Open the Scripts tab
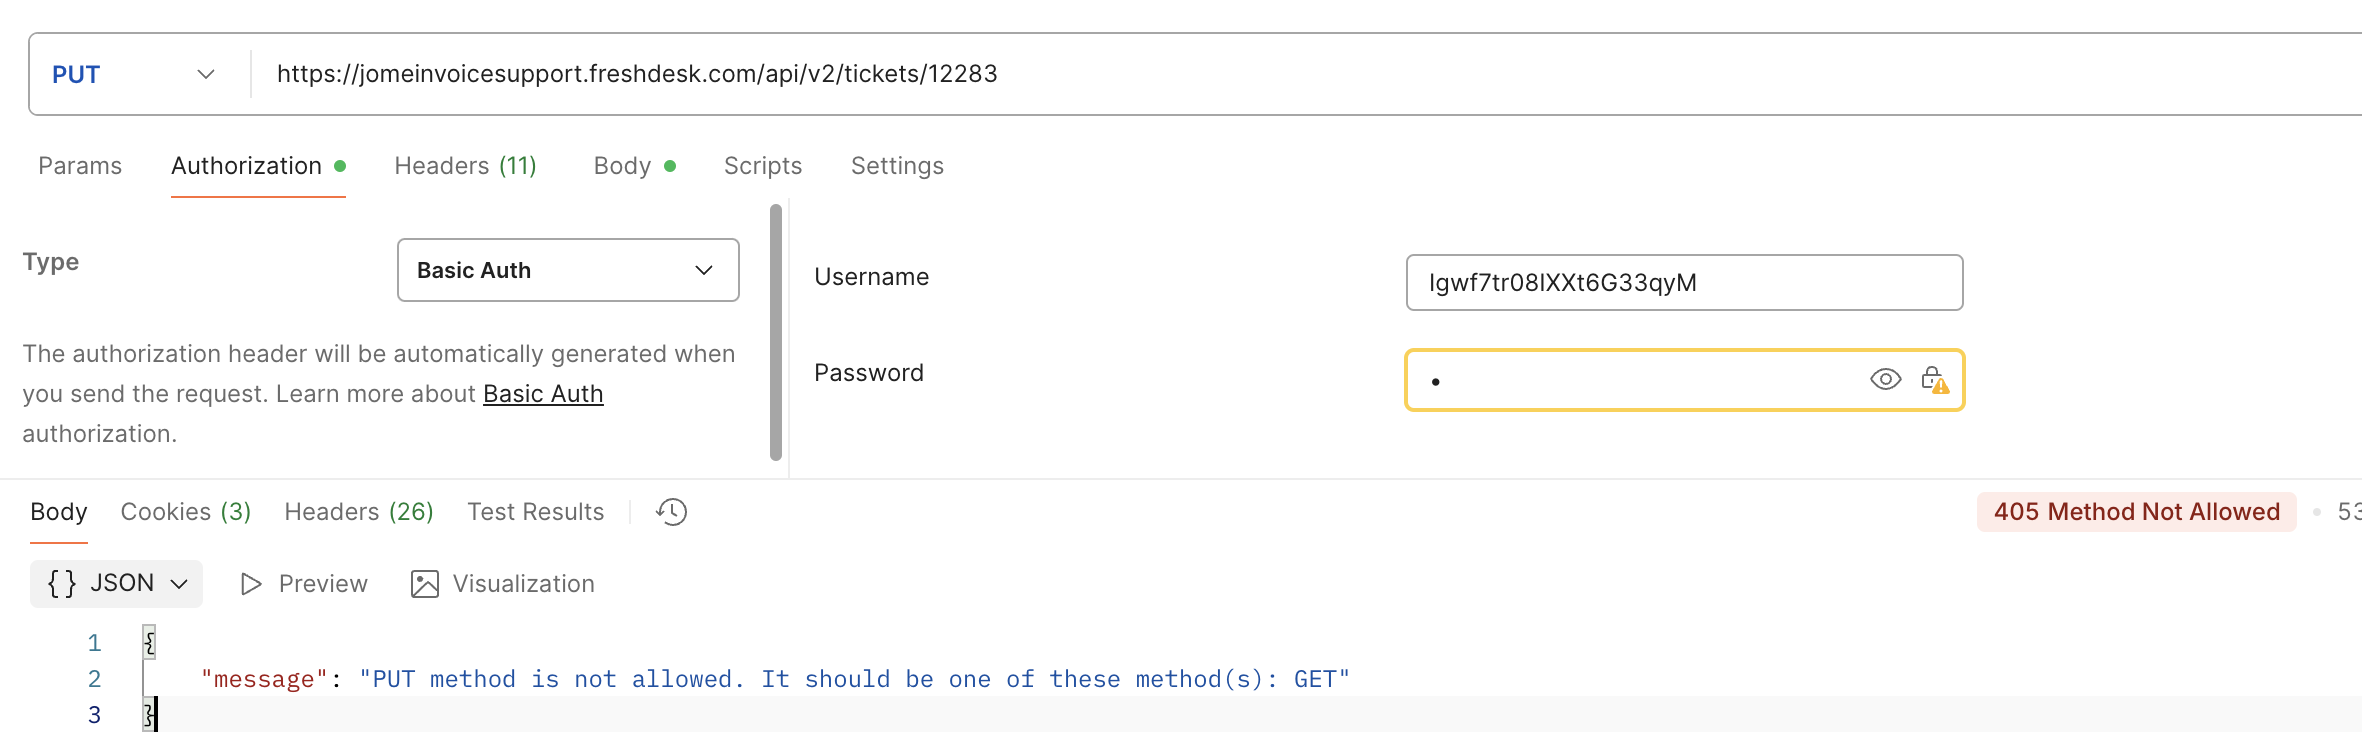 [763, 166]
